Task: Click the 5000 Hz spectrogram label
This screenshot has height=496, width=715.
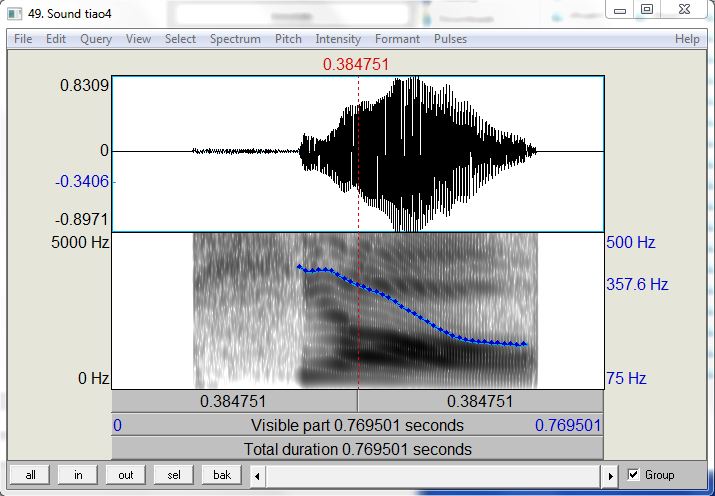Action: 80,242
